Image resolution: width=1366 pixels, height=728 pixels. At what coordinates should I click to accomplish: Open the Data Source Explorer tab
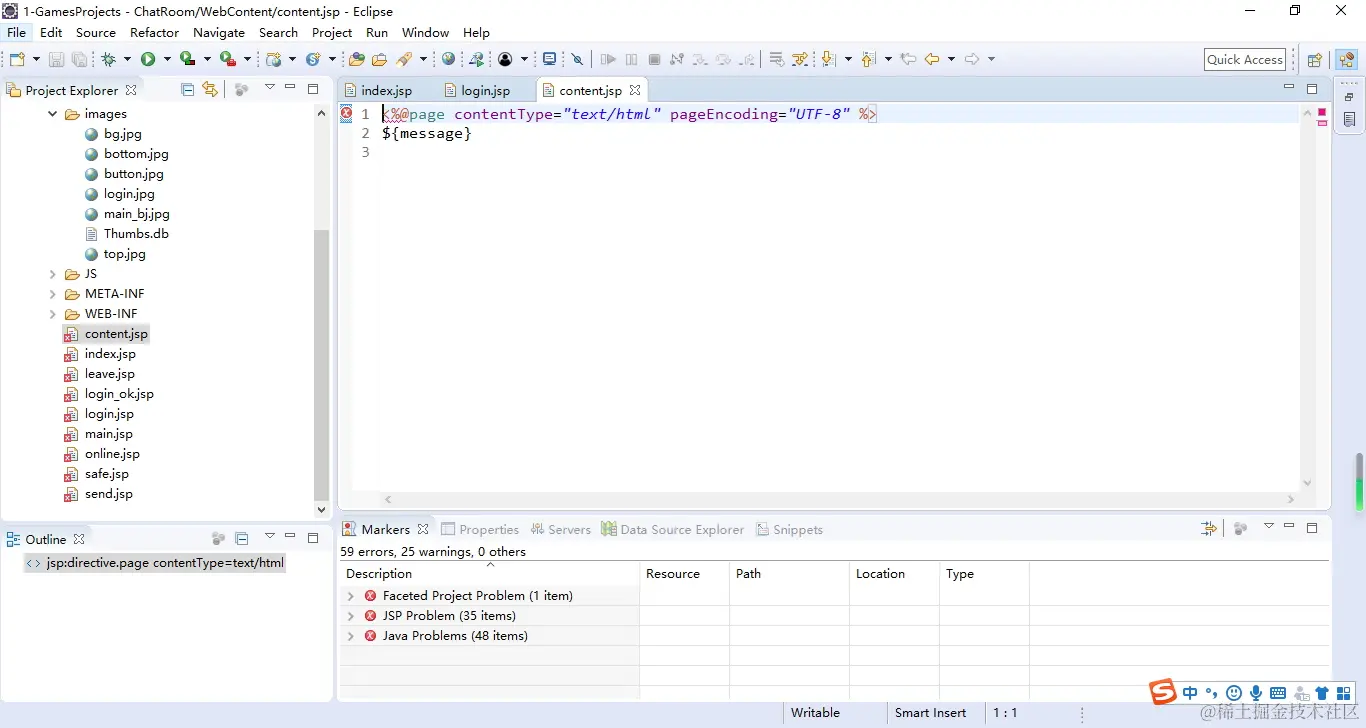click(x=672, y=529)
